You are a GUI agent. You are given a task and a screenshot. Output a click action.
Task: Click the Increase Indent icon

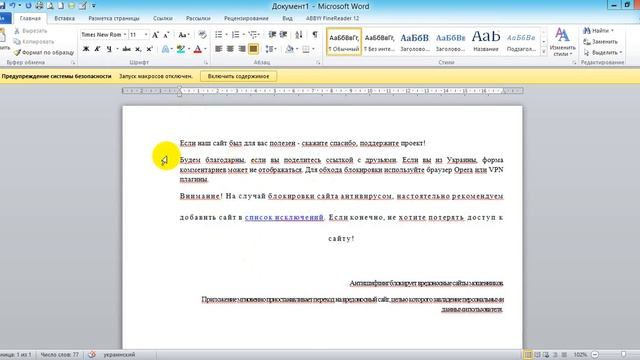[x=283, y=35]
